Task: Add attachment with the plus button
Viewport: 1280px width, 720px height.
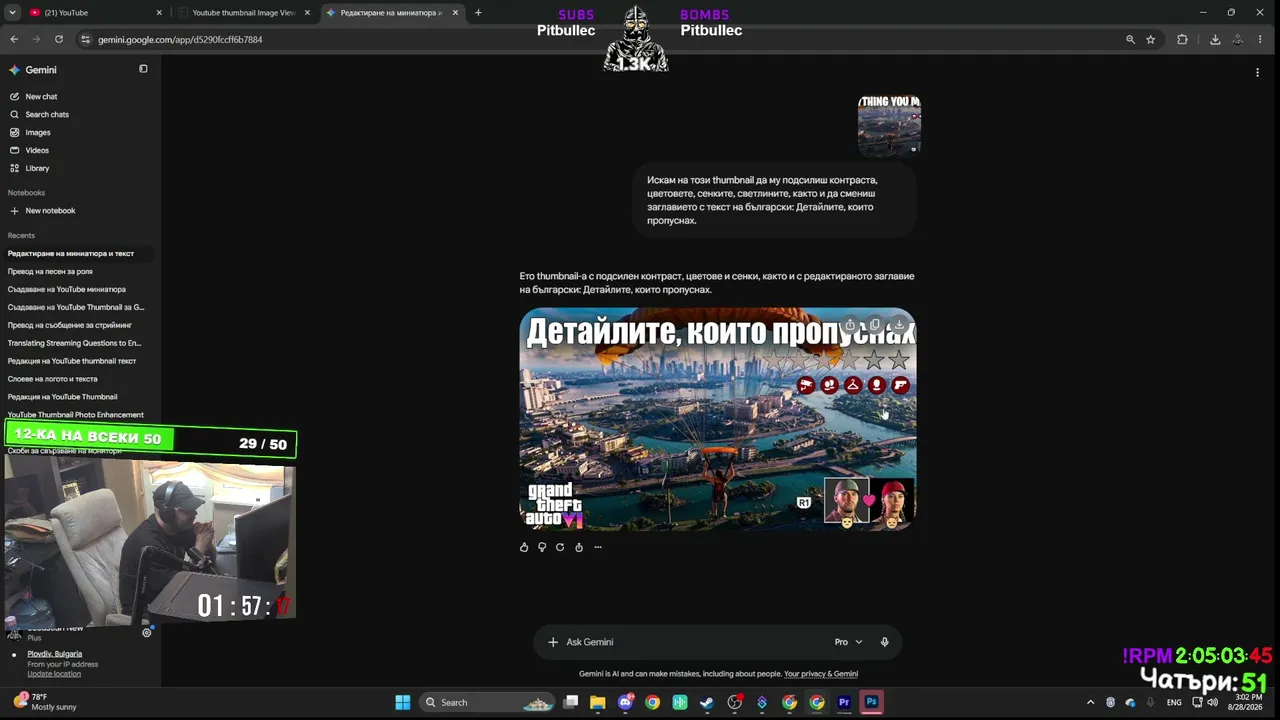Action: click(x=553, y=642)
